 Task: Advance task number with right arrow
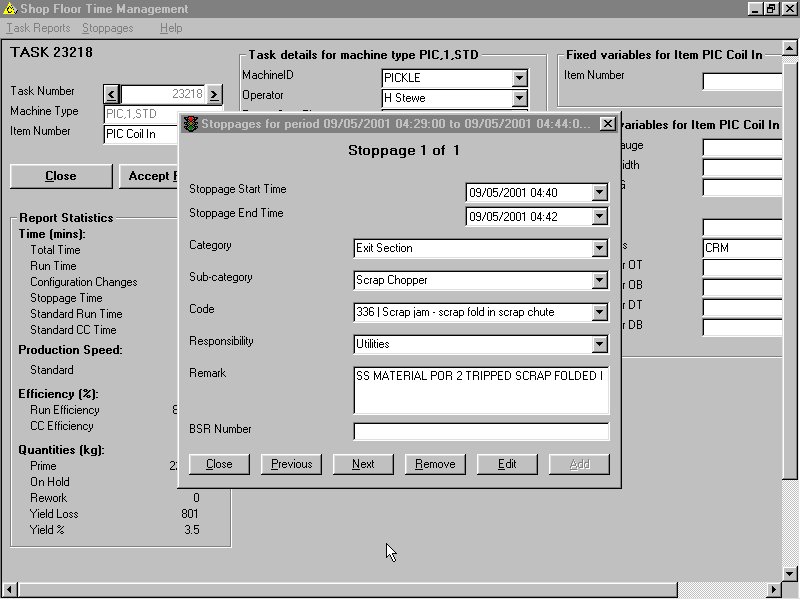coord(214,94)
